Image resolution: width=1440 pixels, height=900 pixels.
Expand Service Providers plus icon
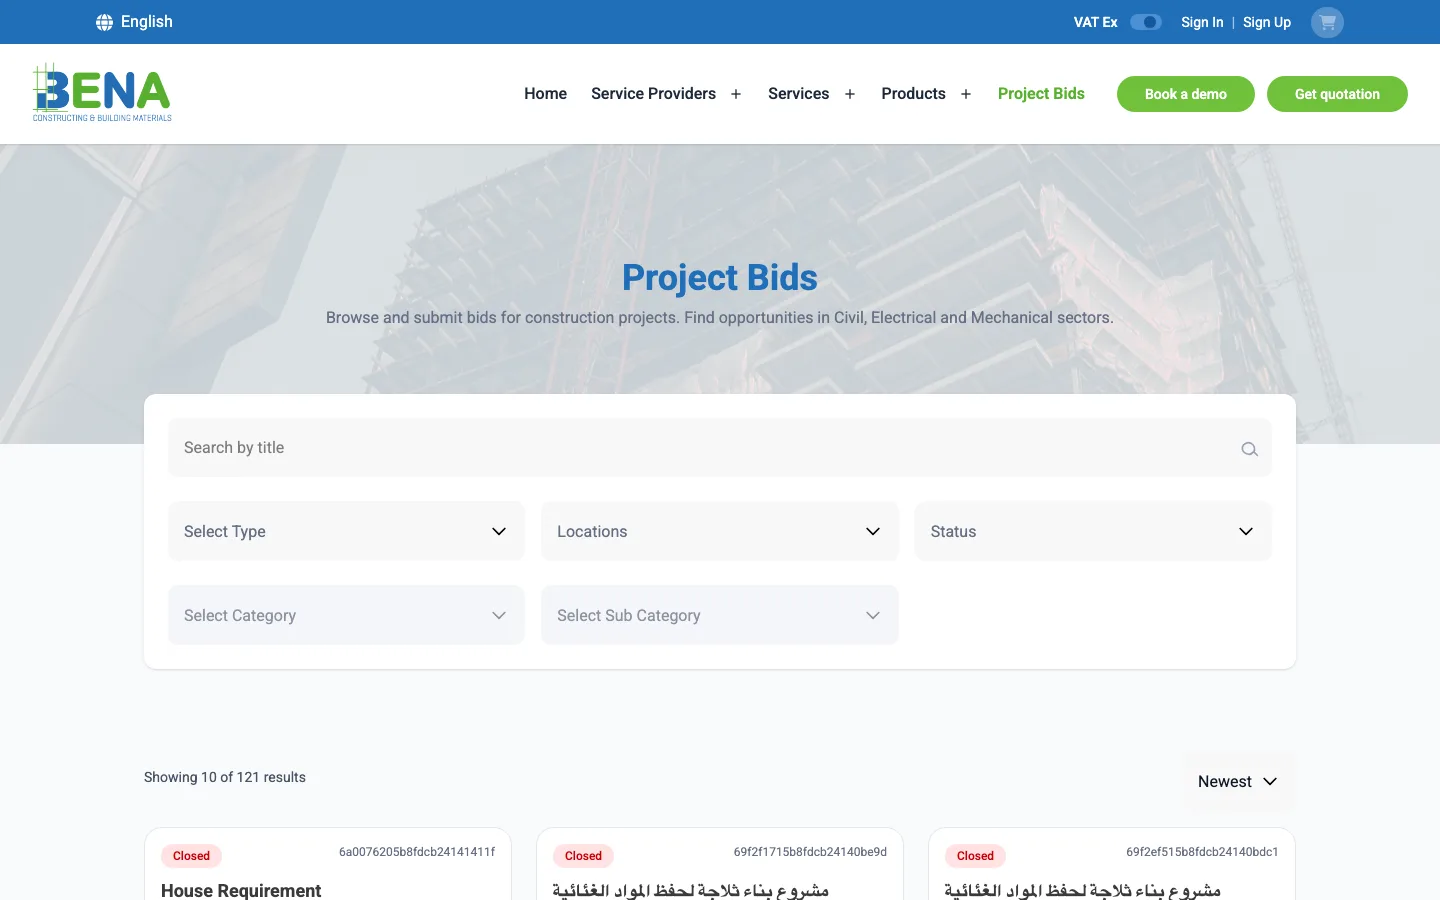(x=736, y=94)
